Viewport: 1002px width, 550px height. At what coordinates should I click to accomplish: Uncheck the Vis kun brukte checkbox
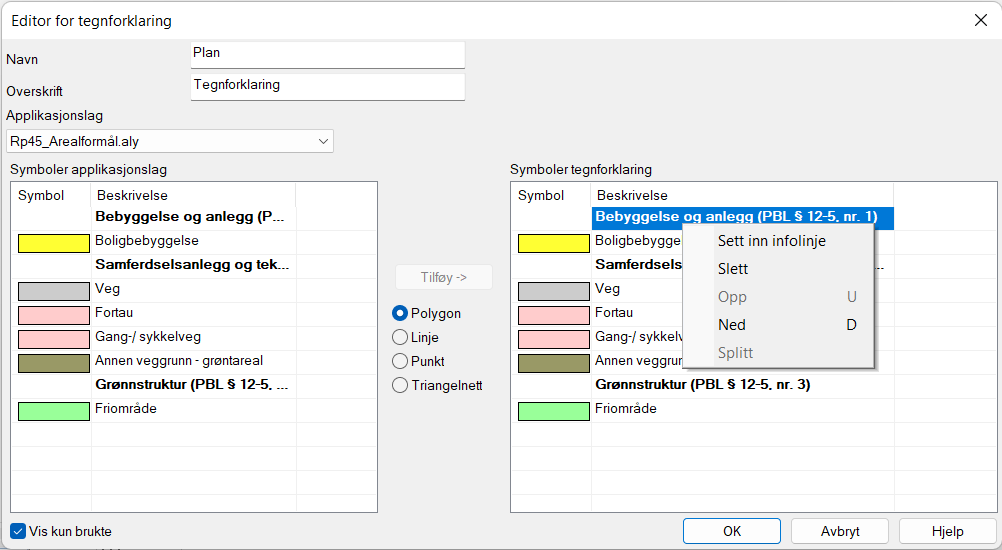pos(18,531)
